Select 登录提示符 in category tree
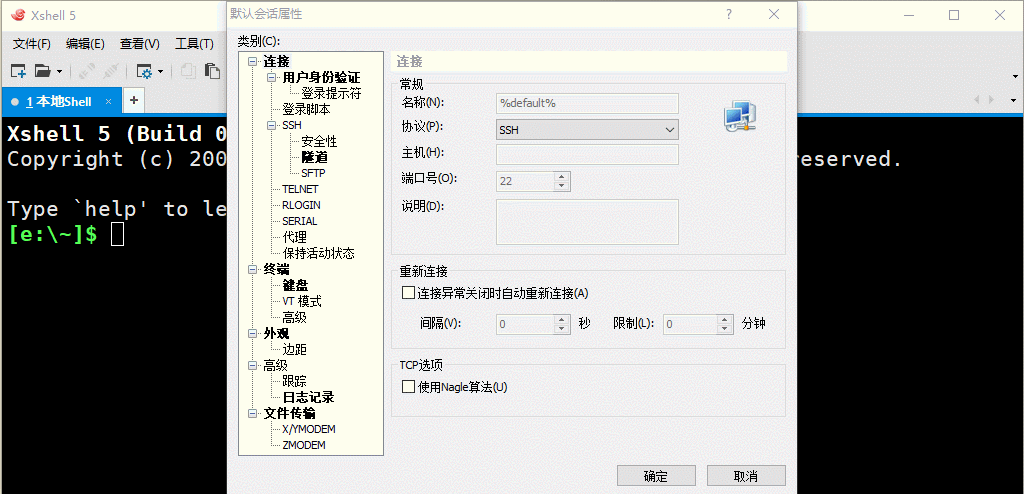 pos(331,93)
